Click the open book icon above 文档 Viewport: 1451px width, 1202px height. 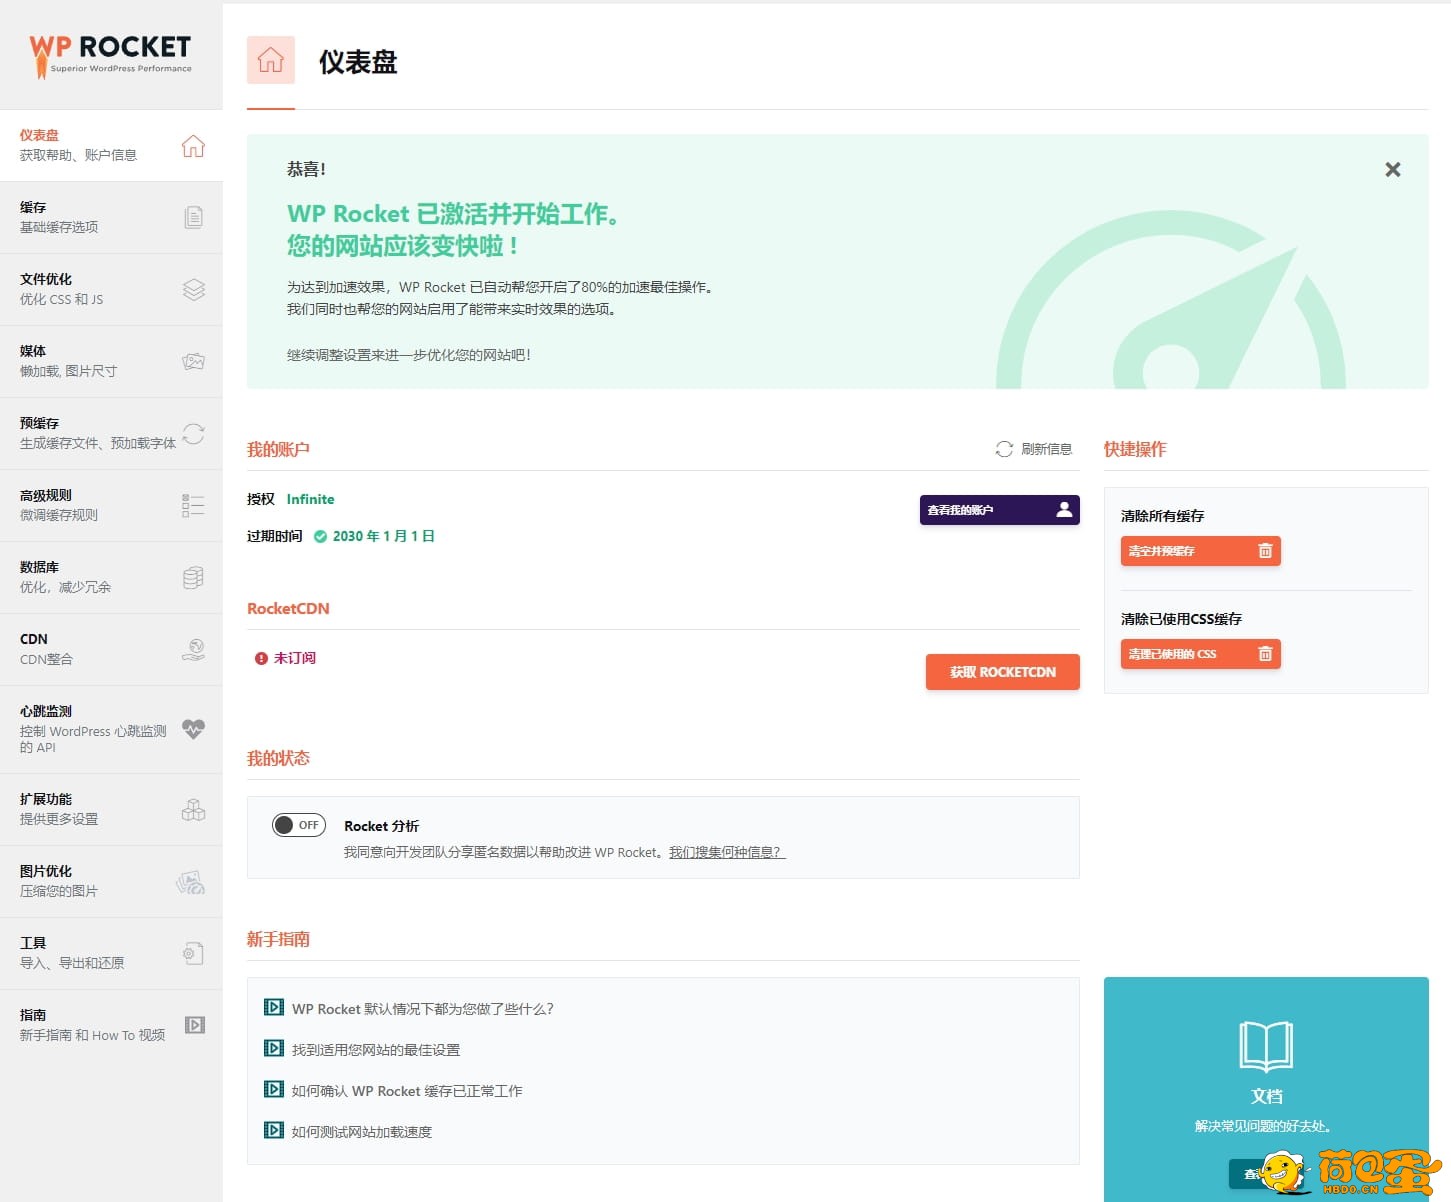tap(1266, 1046)
